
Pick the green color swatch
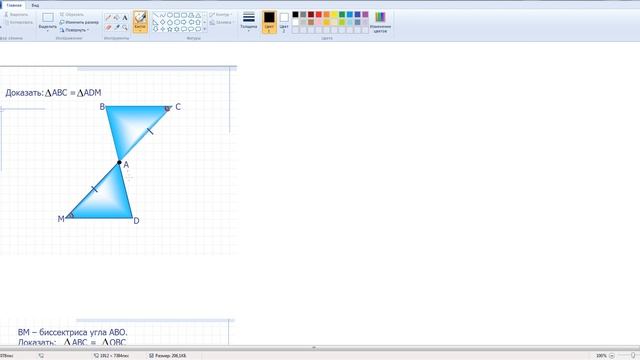coord(342,14)
